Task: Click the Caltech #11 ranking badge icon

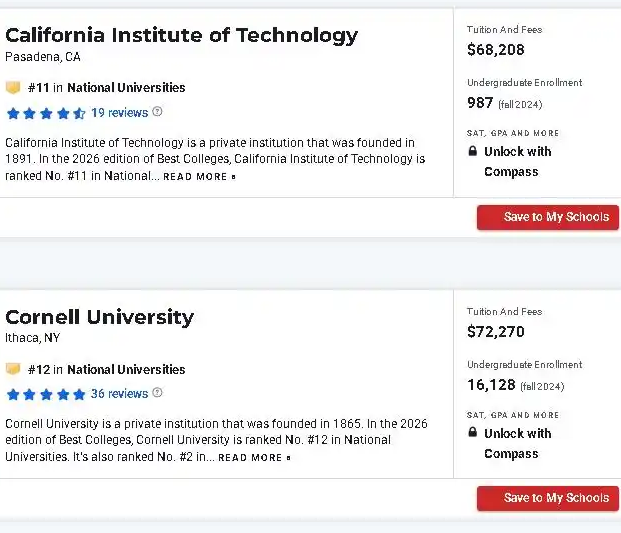Action: 13,87
